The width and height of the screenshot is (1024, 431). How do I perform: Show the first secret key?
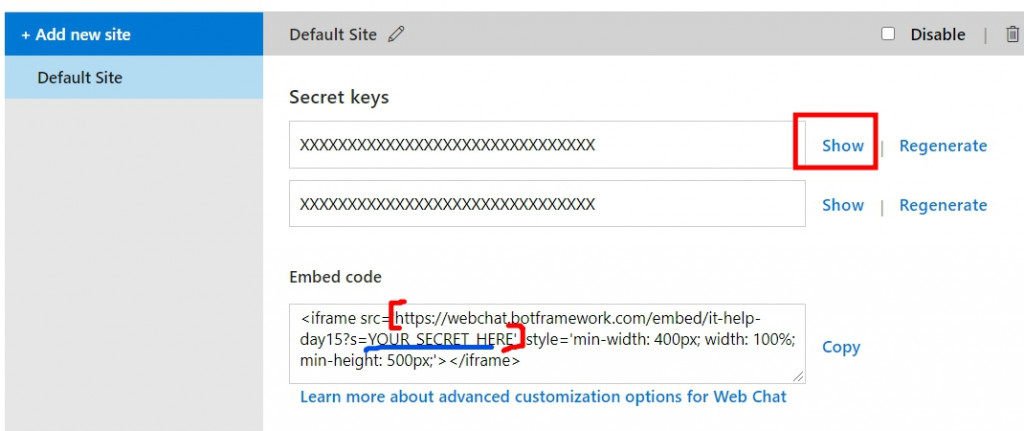[x=842, y=146]
